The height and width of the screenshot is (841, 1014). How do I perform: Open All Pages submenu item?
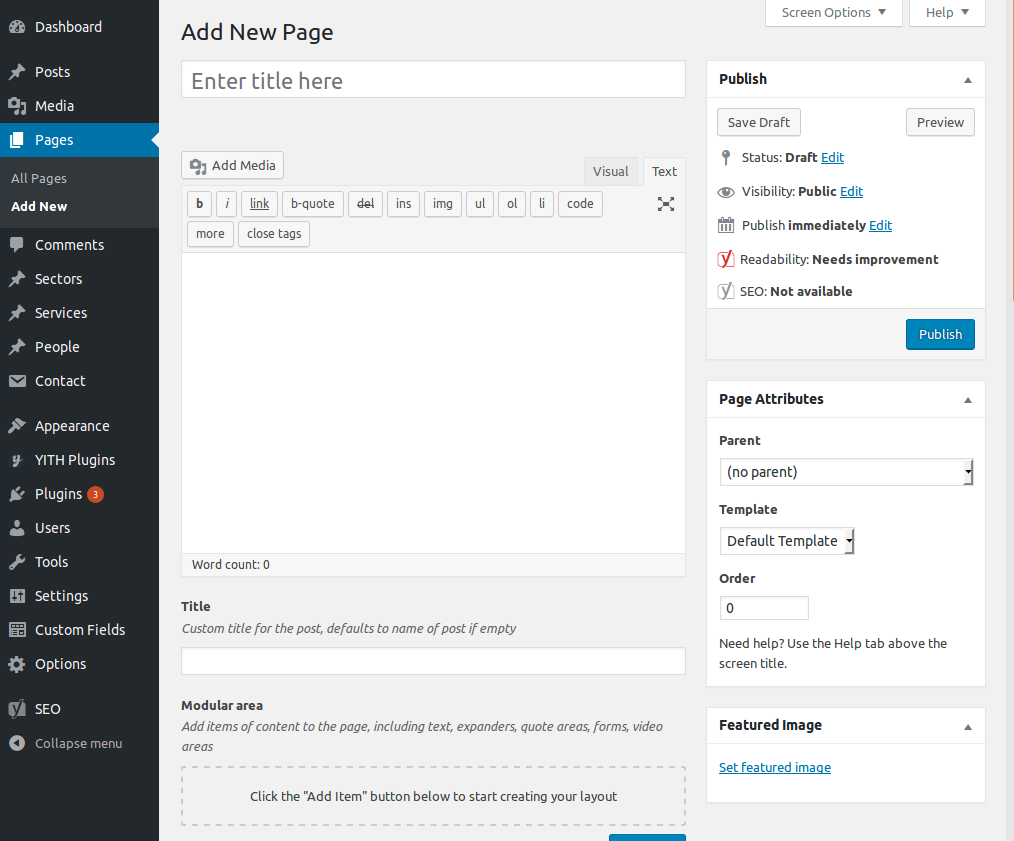pos(39,179)
